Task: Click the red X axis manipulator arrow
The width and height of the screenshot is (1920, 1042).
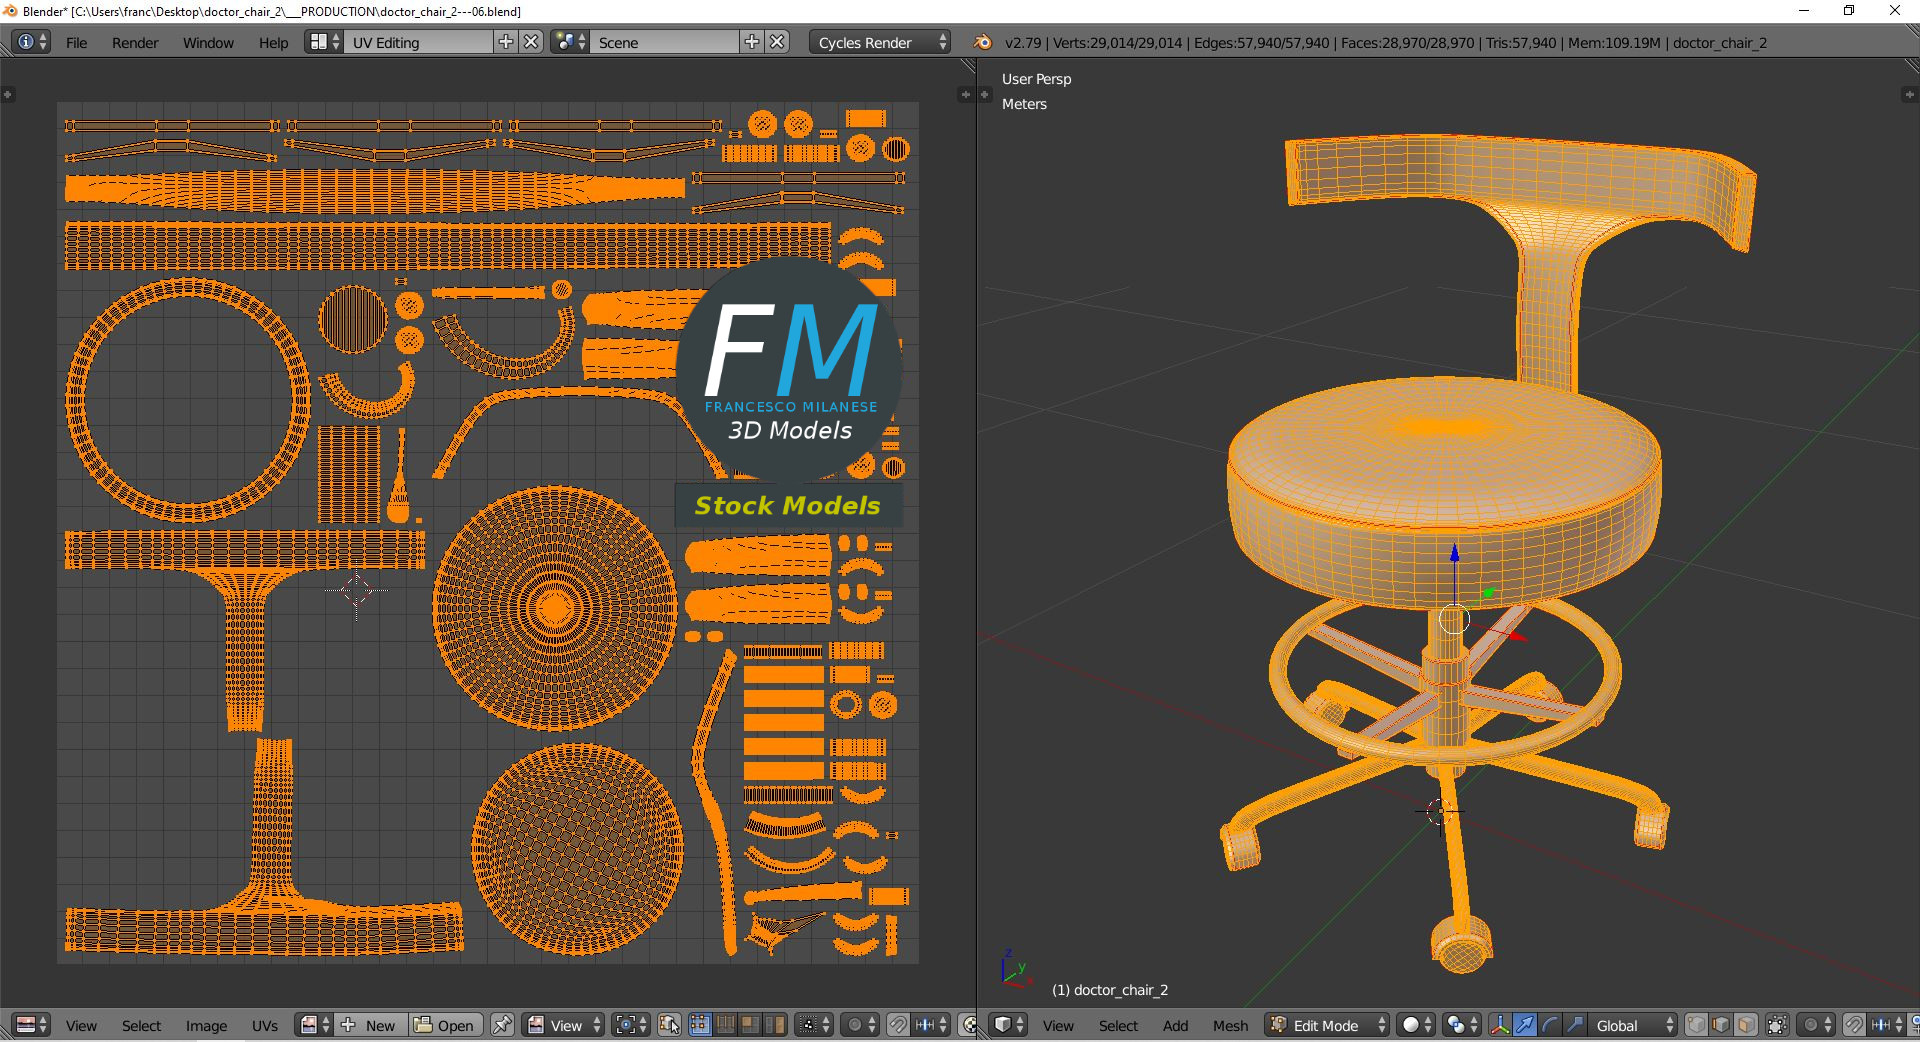Action: pyautogui.click(x=1518, y=635)
